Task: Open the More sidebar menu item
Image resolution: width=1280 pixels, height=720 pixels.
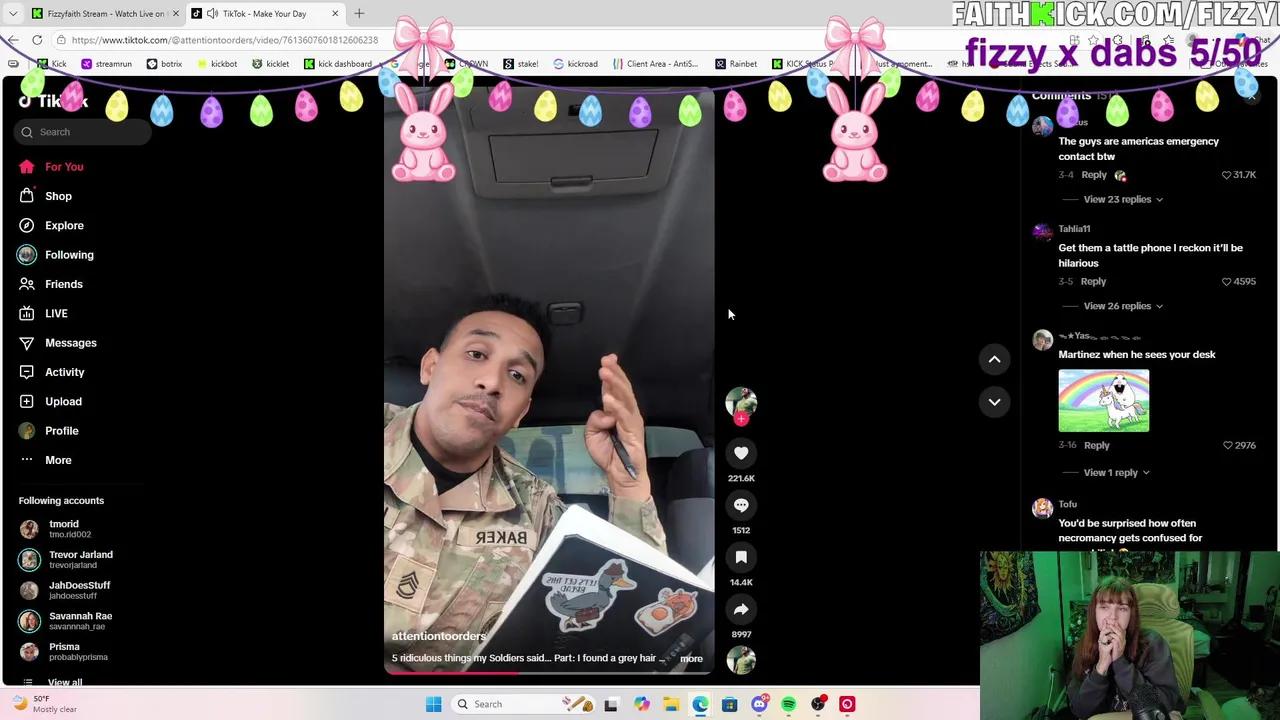Action: pyautogui.click(x=27, y=460)
